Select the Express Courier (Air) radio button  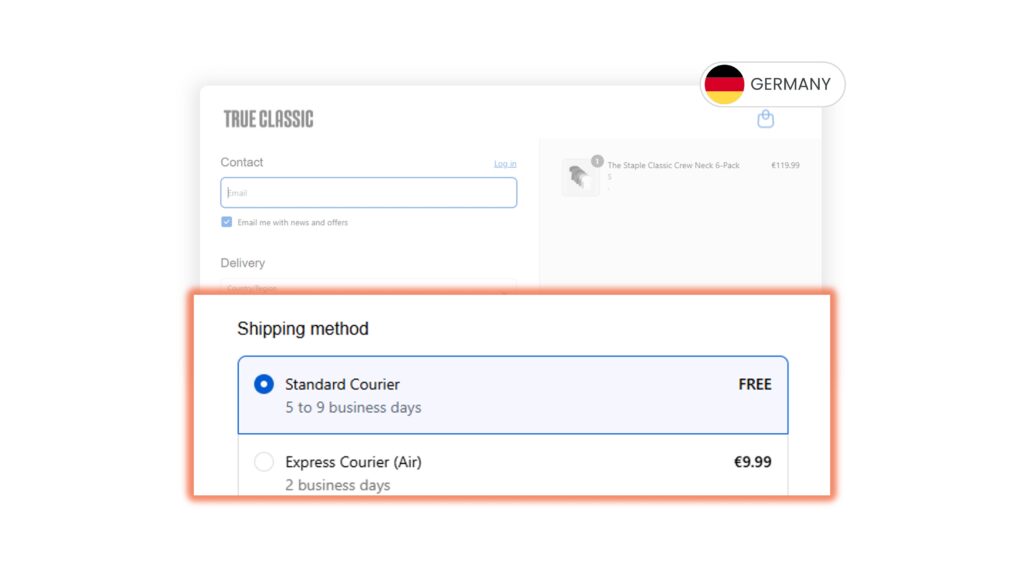(x=264, y=462)
